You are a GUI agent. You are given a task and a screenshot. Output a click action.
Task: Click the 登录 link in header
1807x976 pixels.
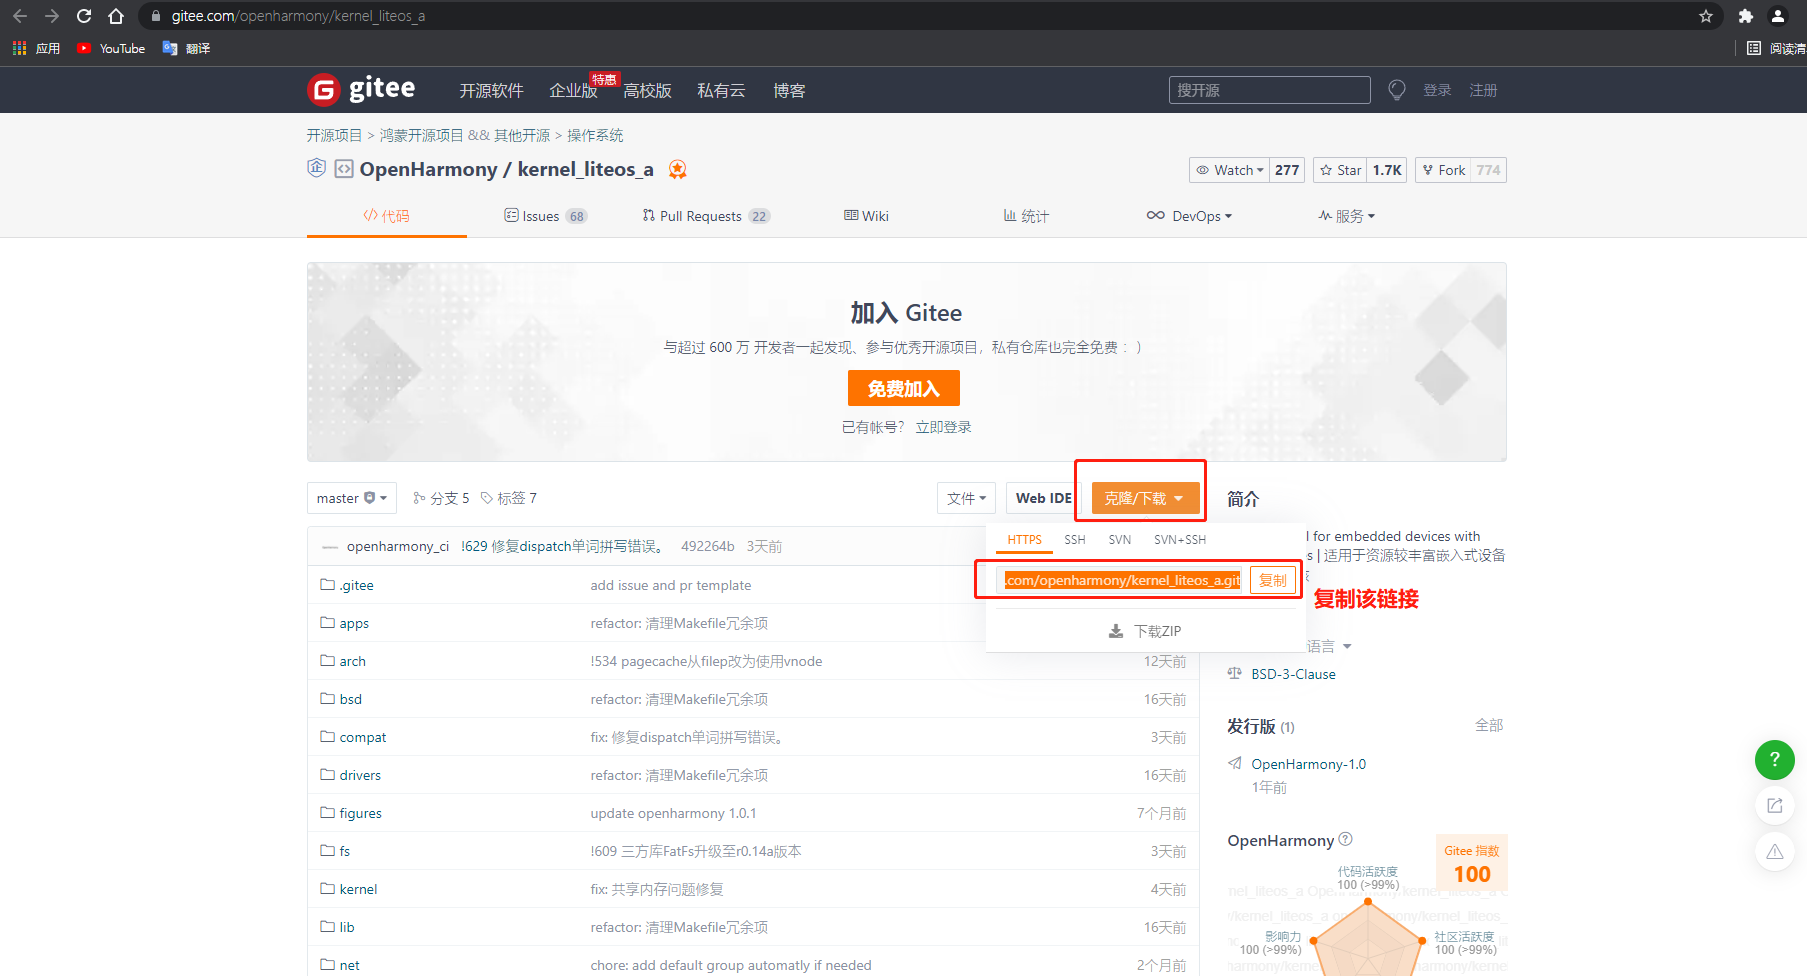coord(1437,90)
